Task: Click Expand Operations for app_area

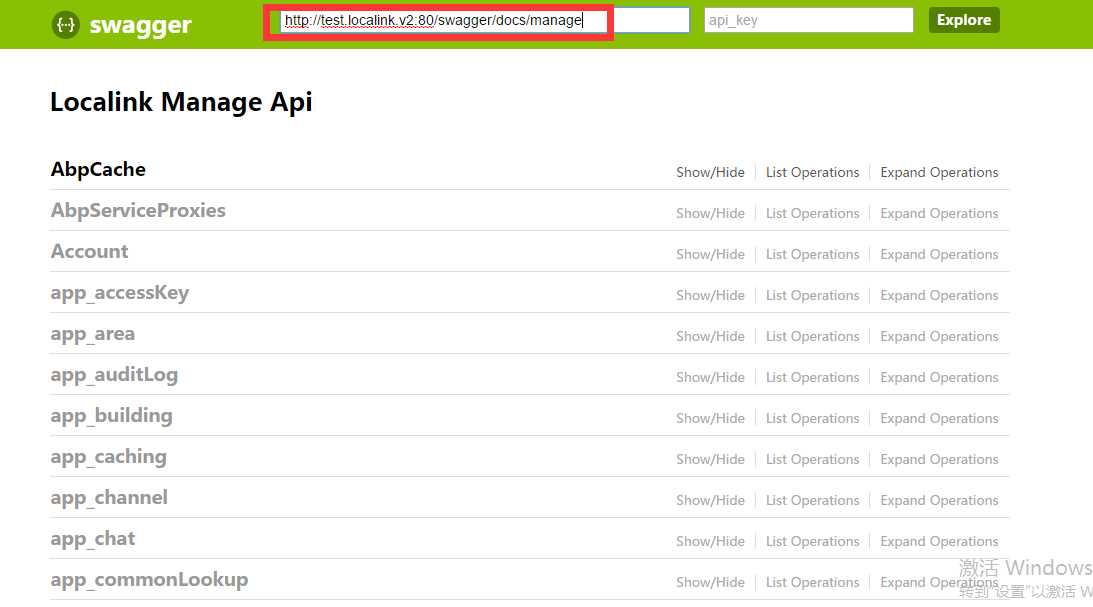Action: coord(939,337)
